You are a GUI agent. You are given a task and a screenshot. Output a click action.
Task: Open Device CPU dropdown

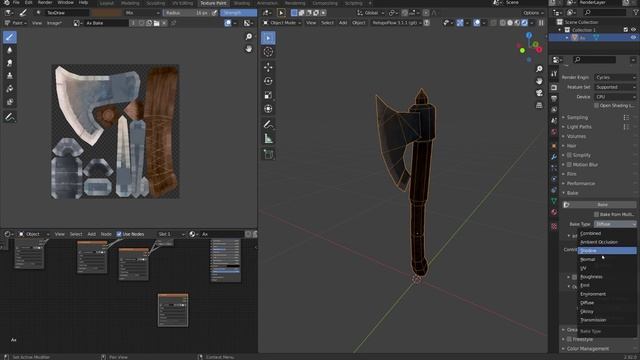point(615,97)
